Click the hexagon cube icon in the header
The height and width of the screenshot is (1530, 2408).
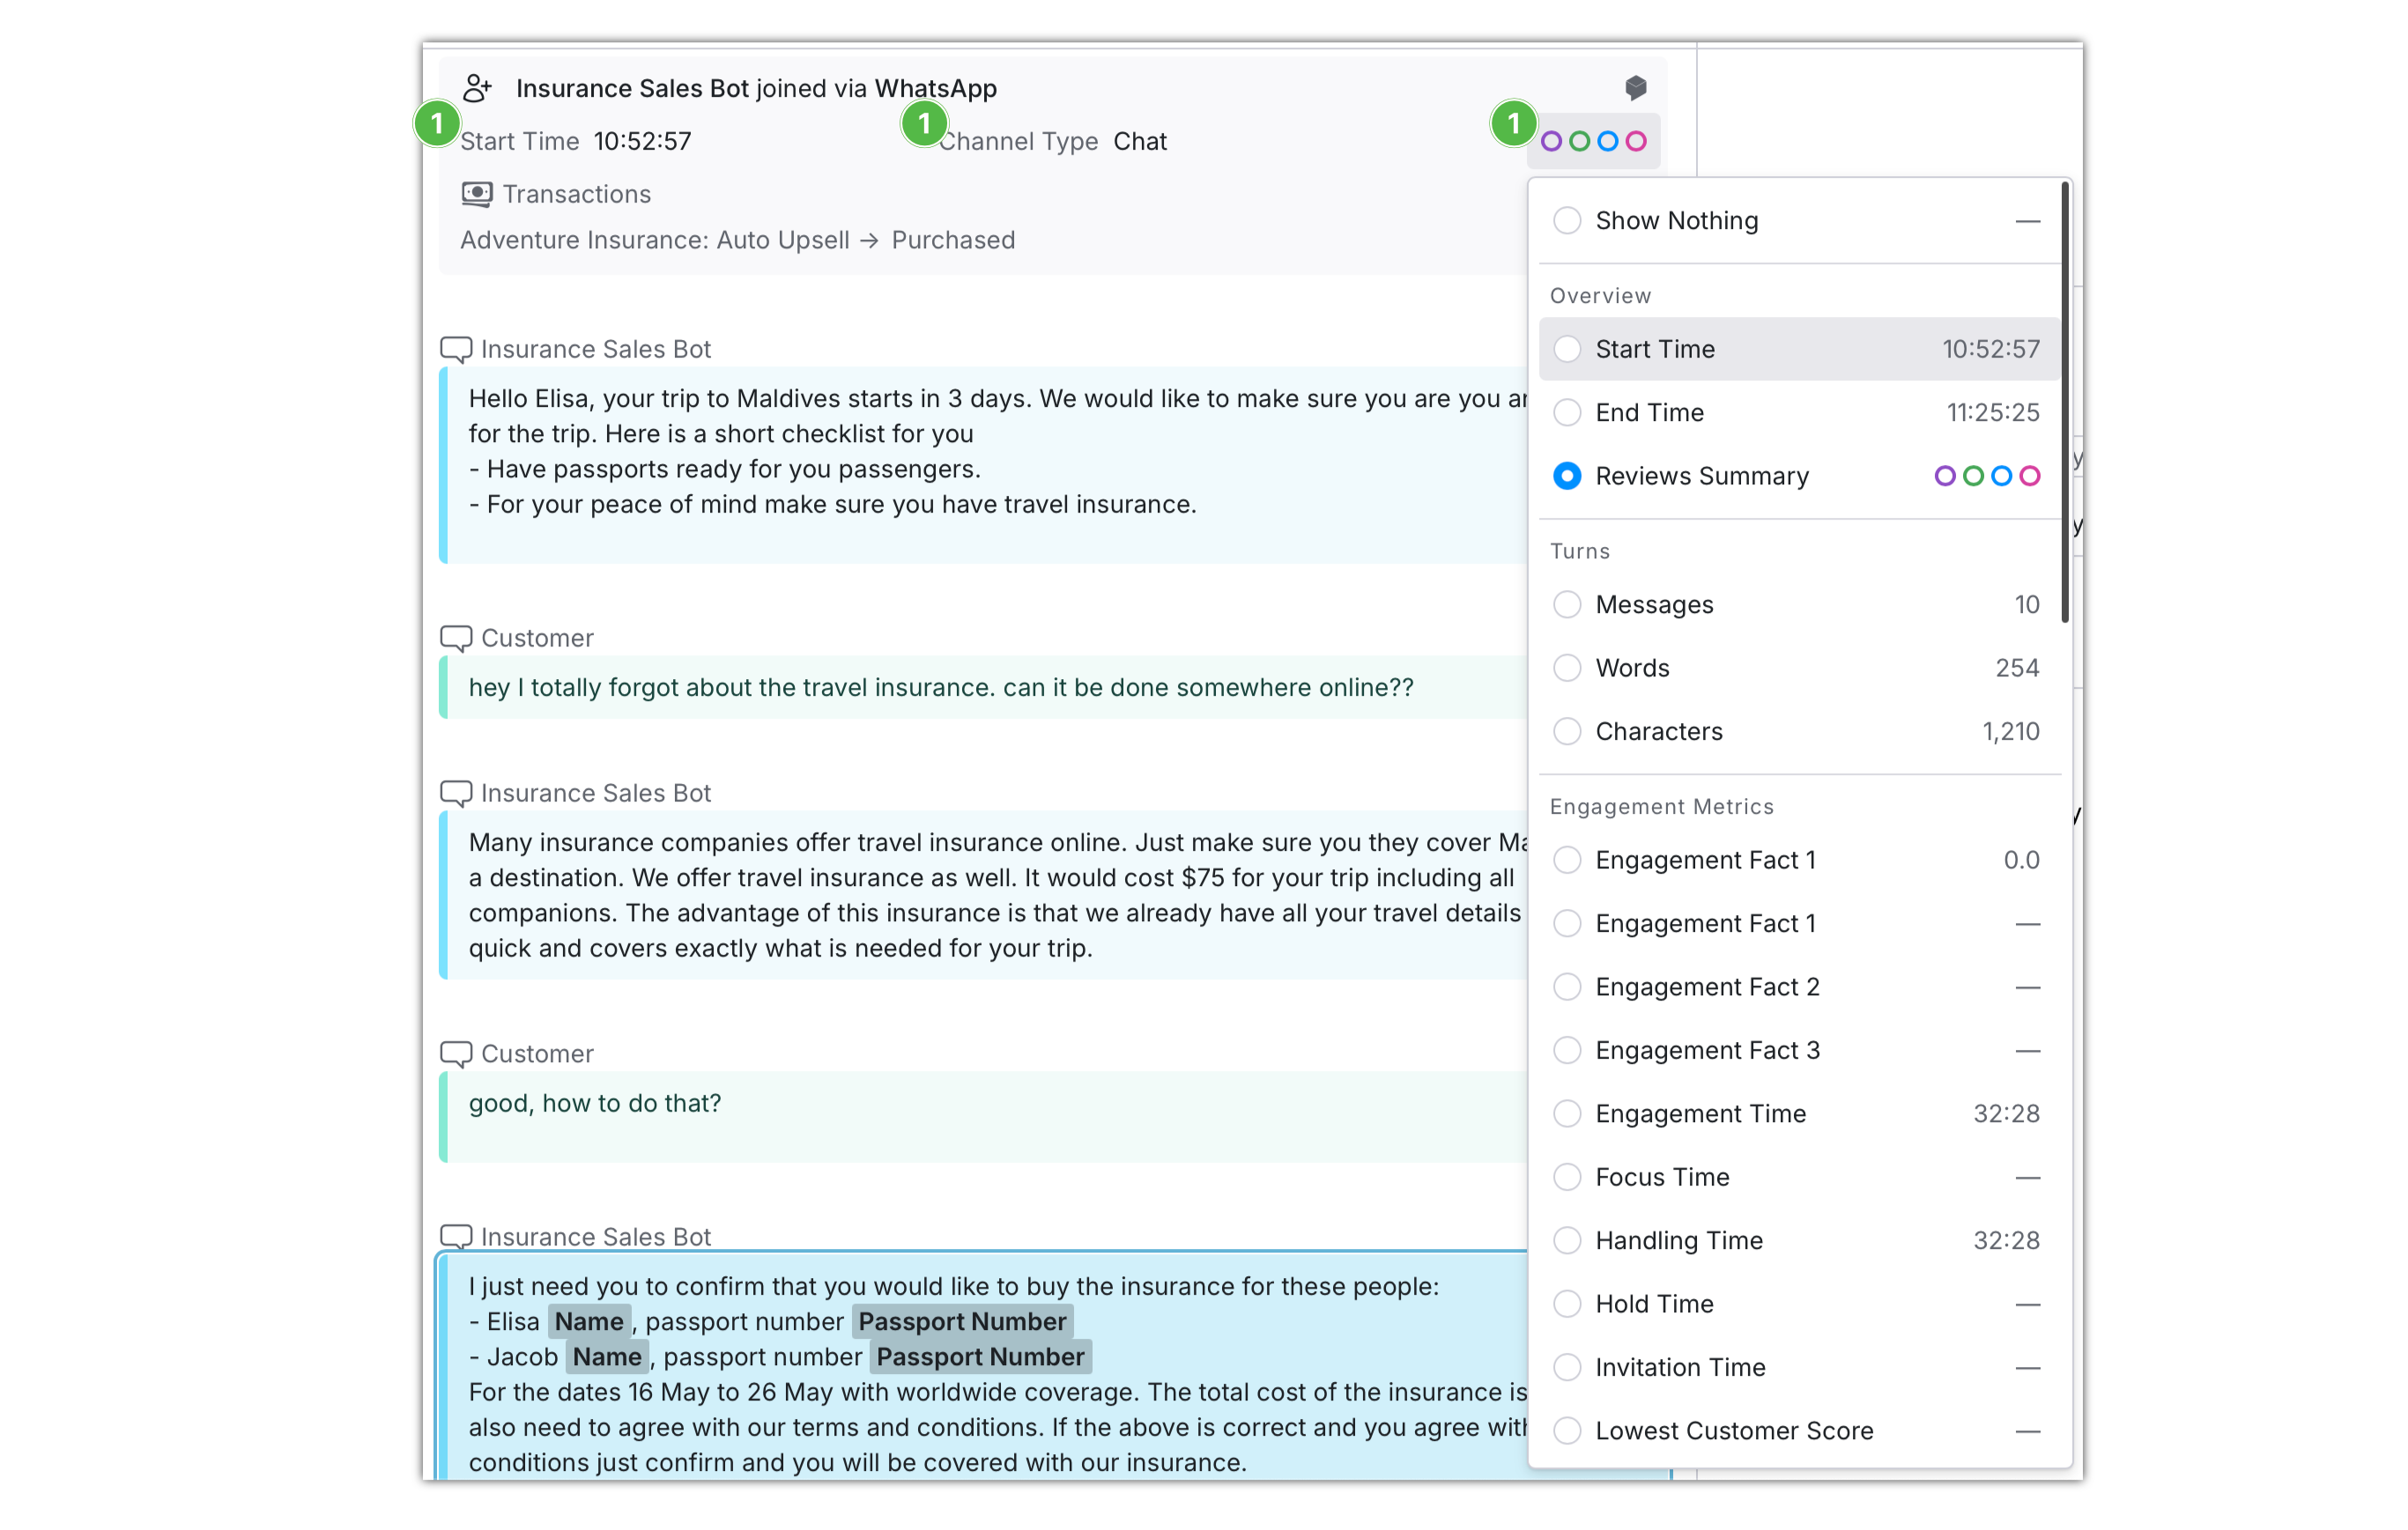pos(1636,88)
